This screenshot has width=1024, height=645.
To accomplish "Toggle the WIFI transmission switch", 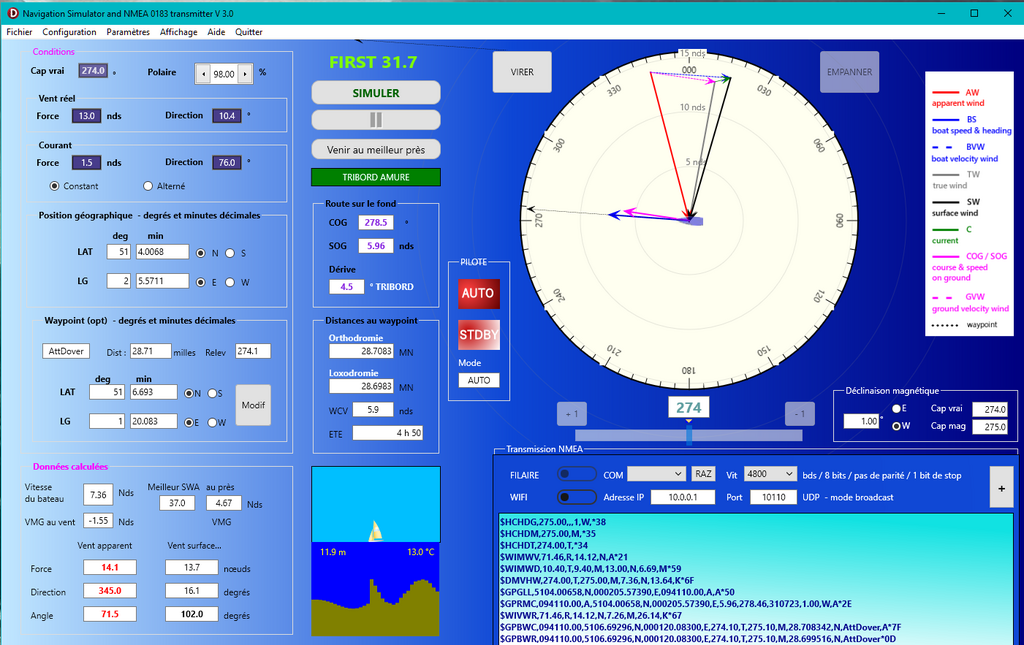I will tap(577, 497).
